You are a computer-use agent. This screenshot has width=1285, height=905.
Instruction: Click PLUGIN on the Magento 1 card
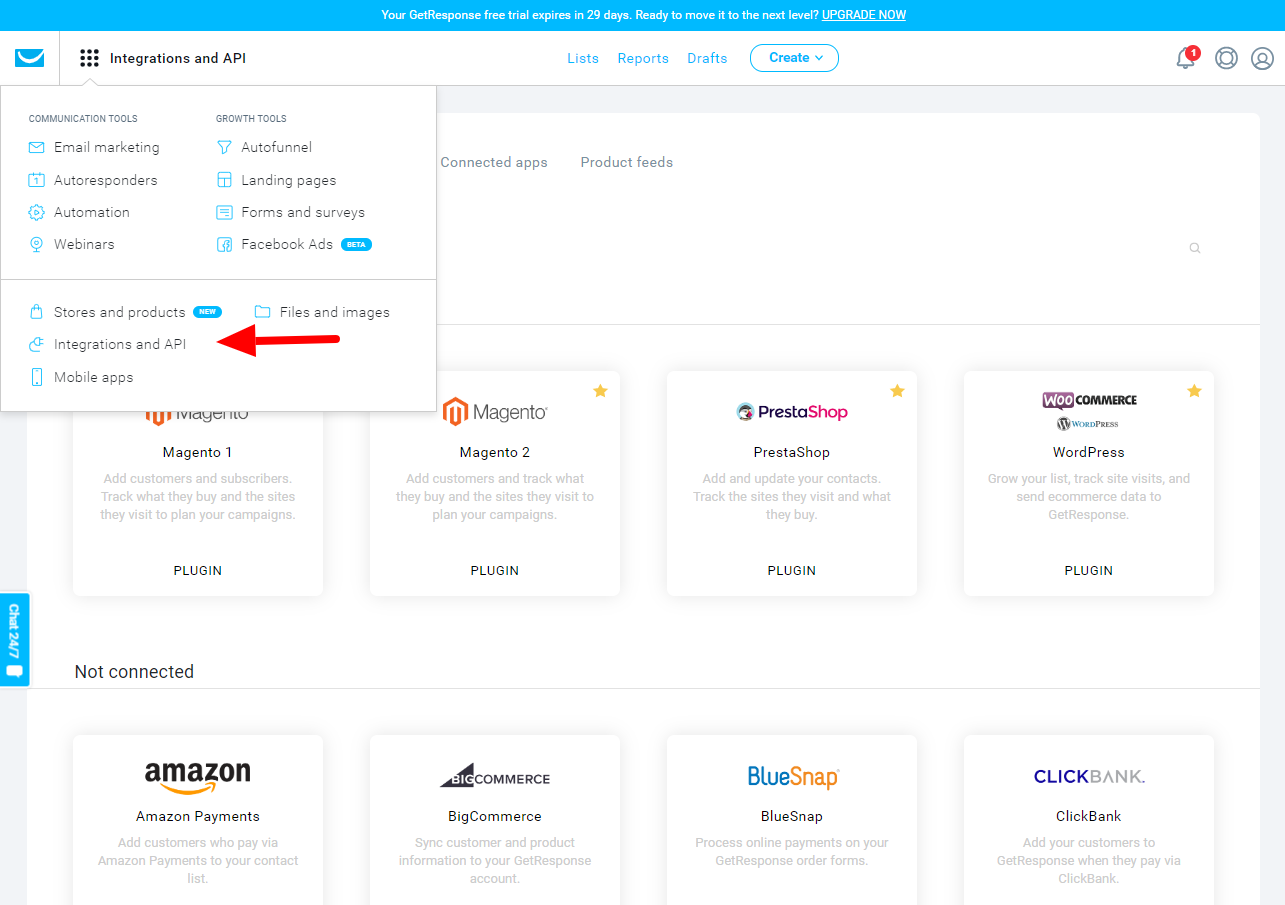(198, 570)
